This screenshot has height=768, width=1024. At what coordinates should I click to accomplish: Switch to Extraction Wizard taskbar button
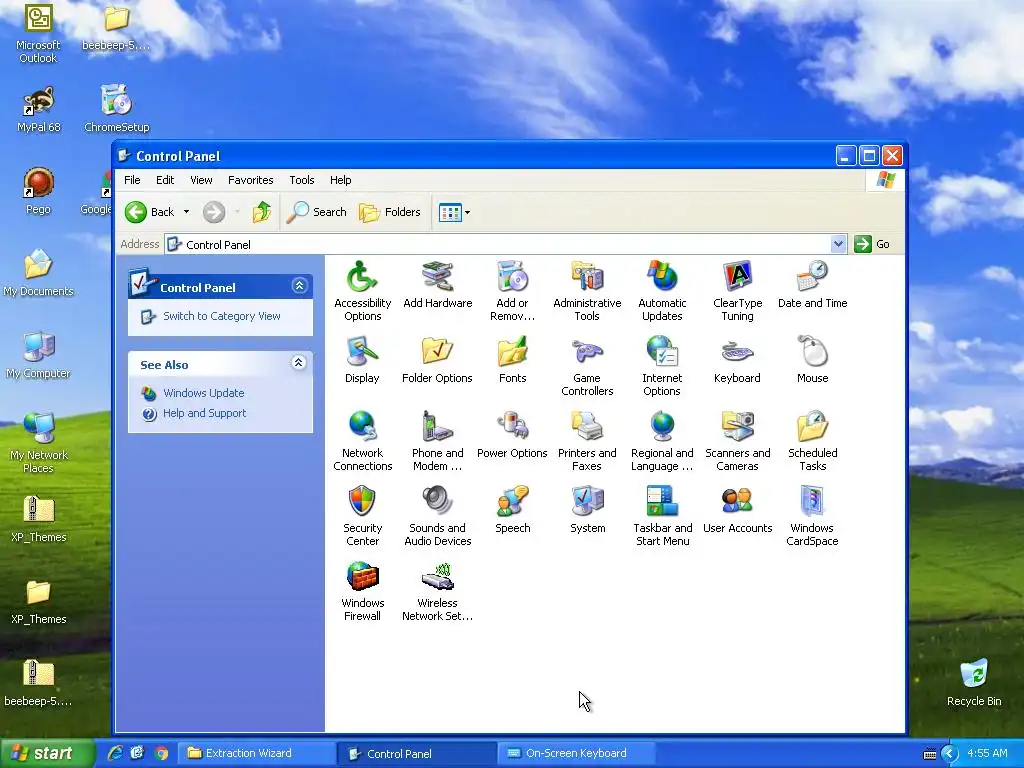(x=257, y=754)
